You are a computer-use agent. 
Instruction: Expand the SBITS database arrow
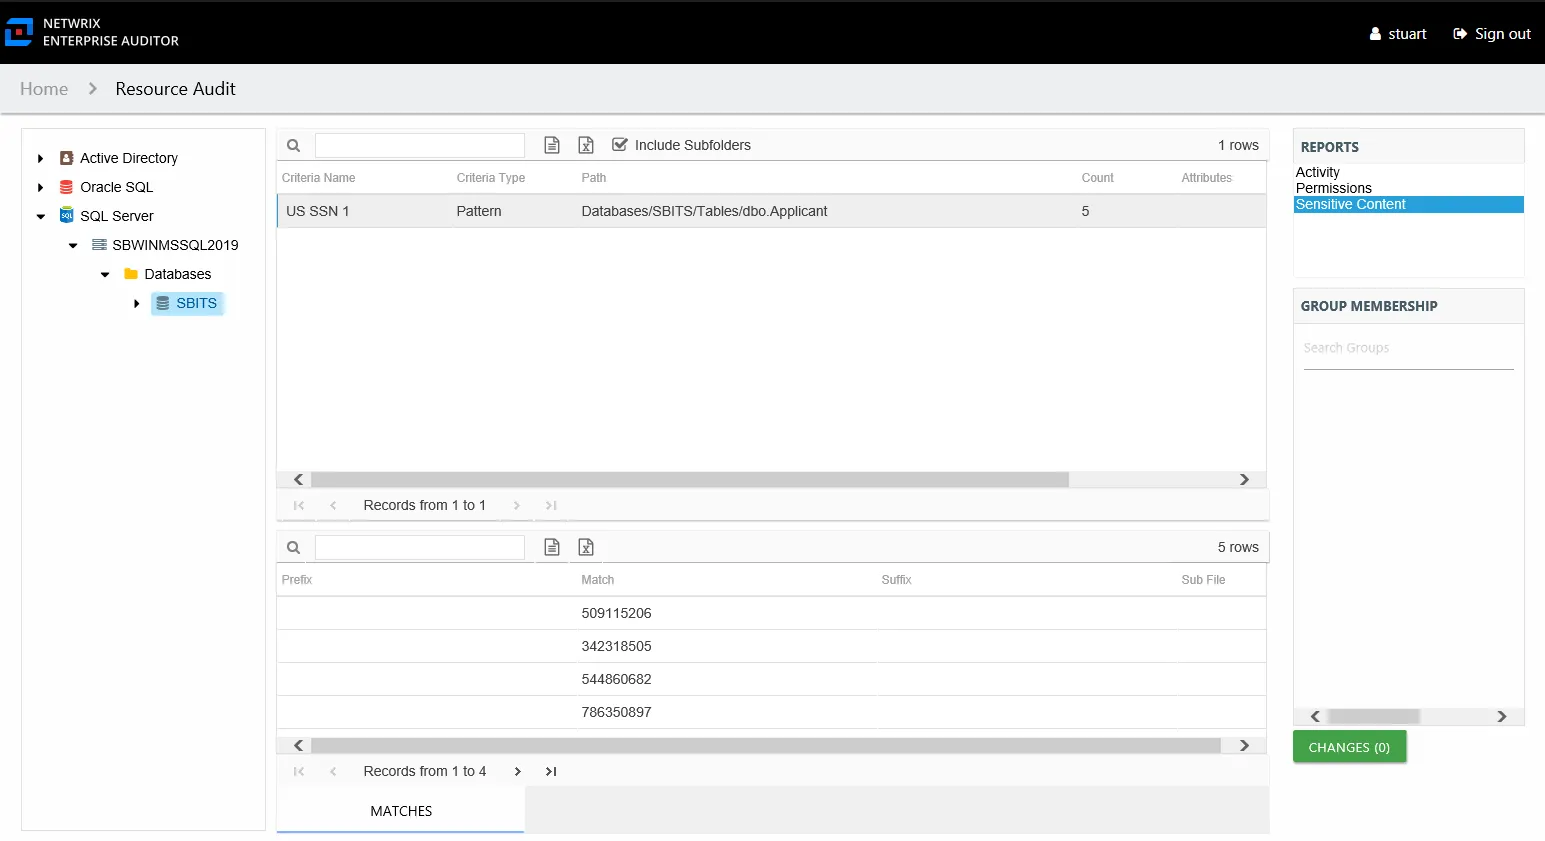coord(137,303)
